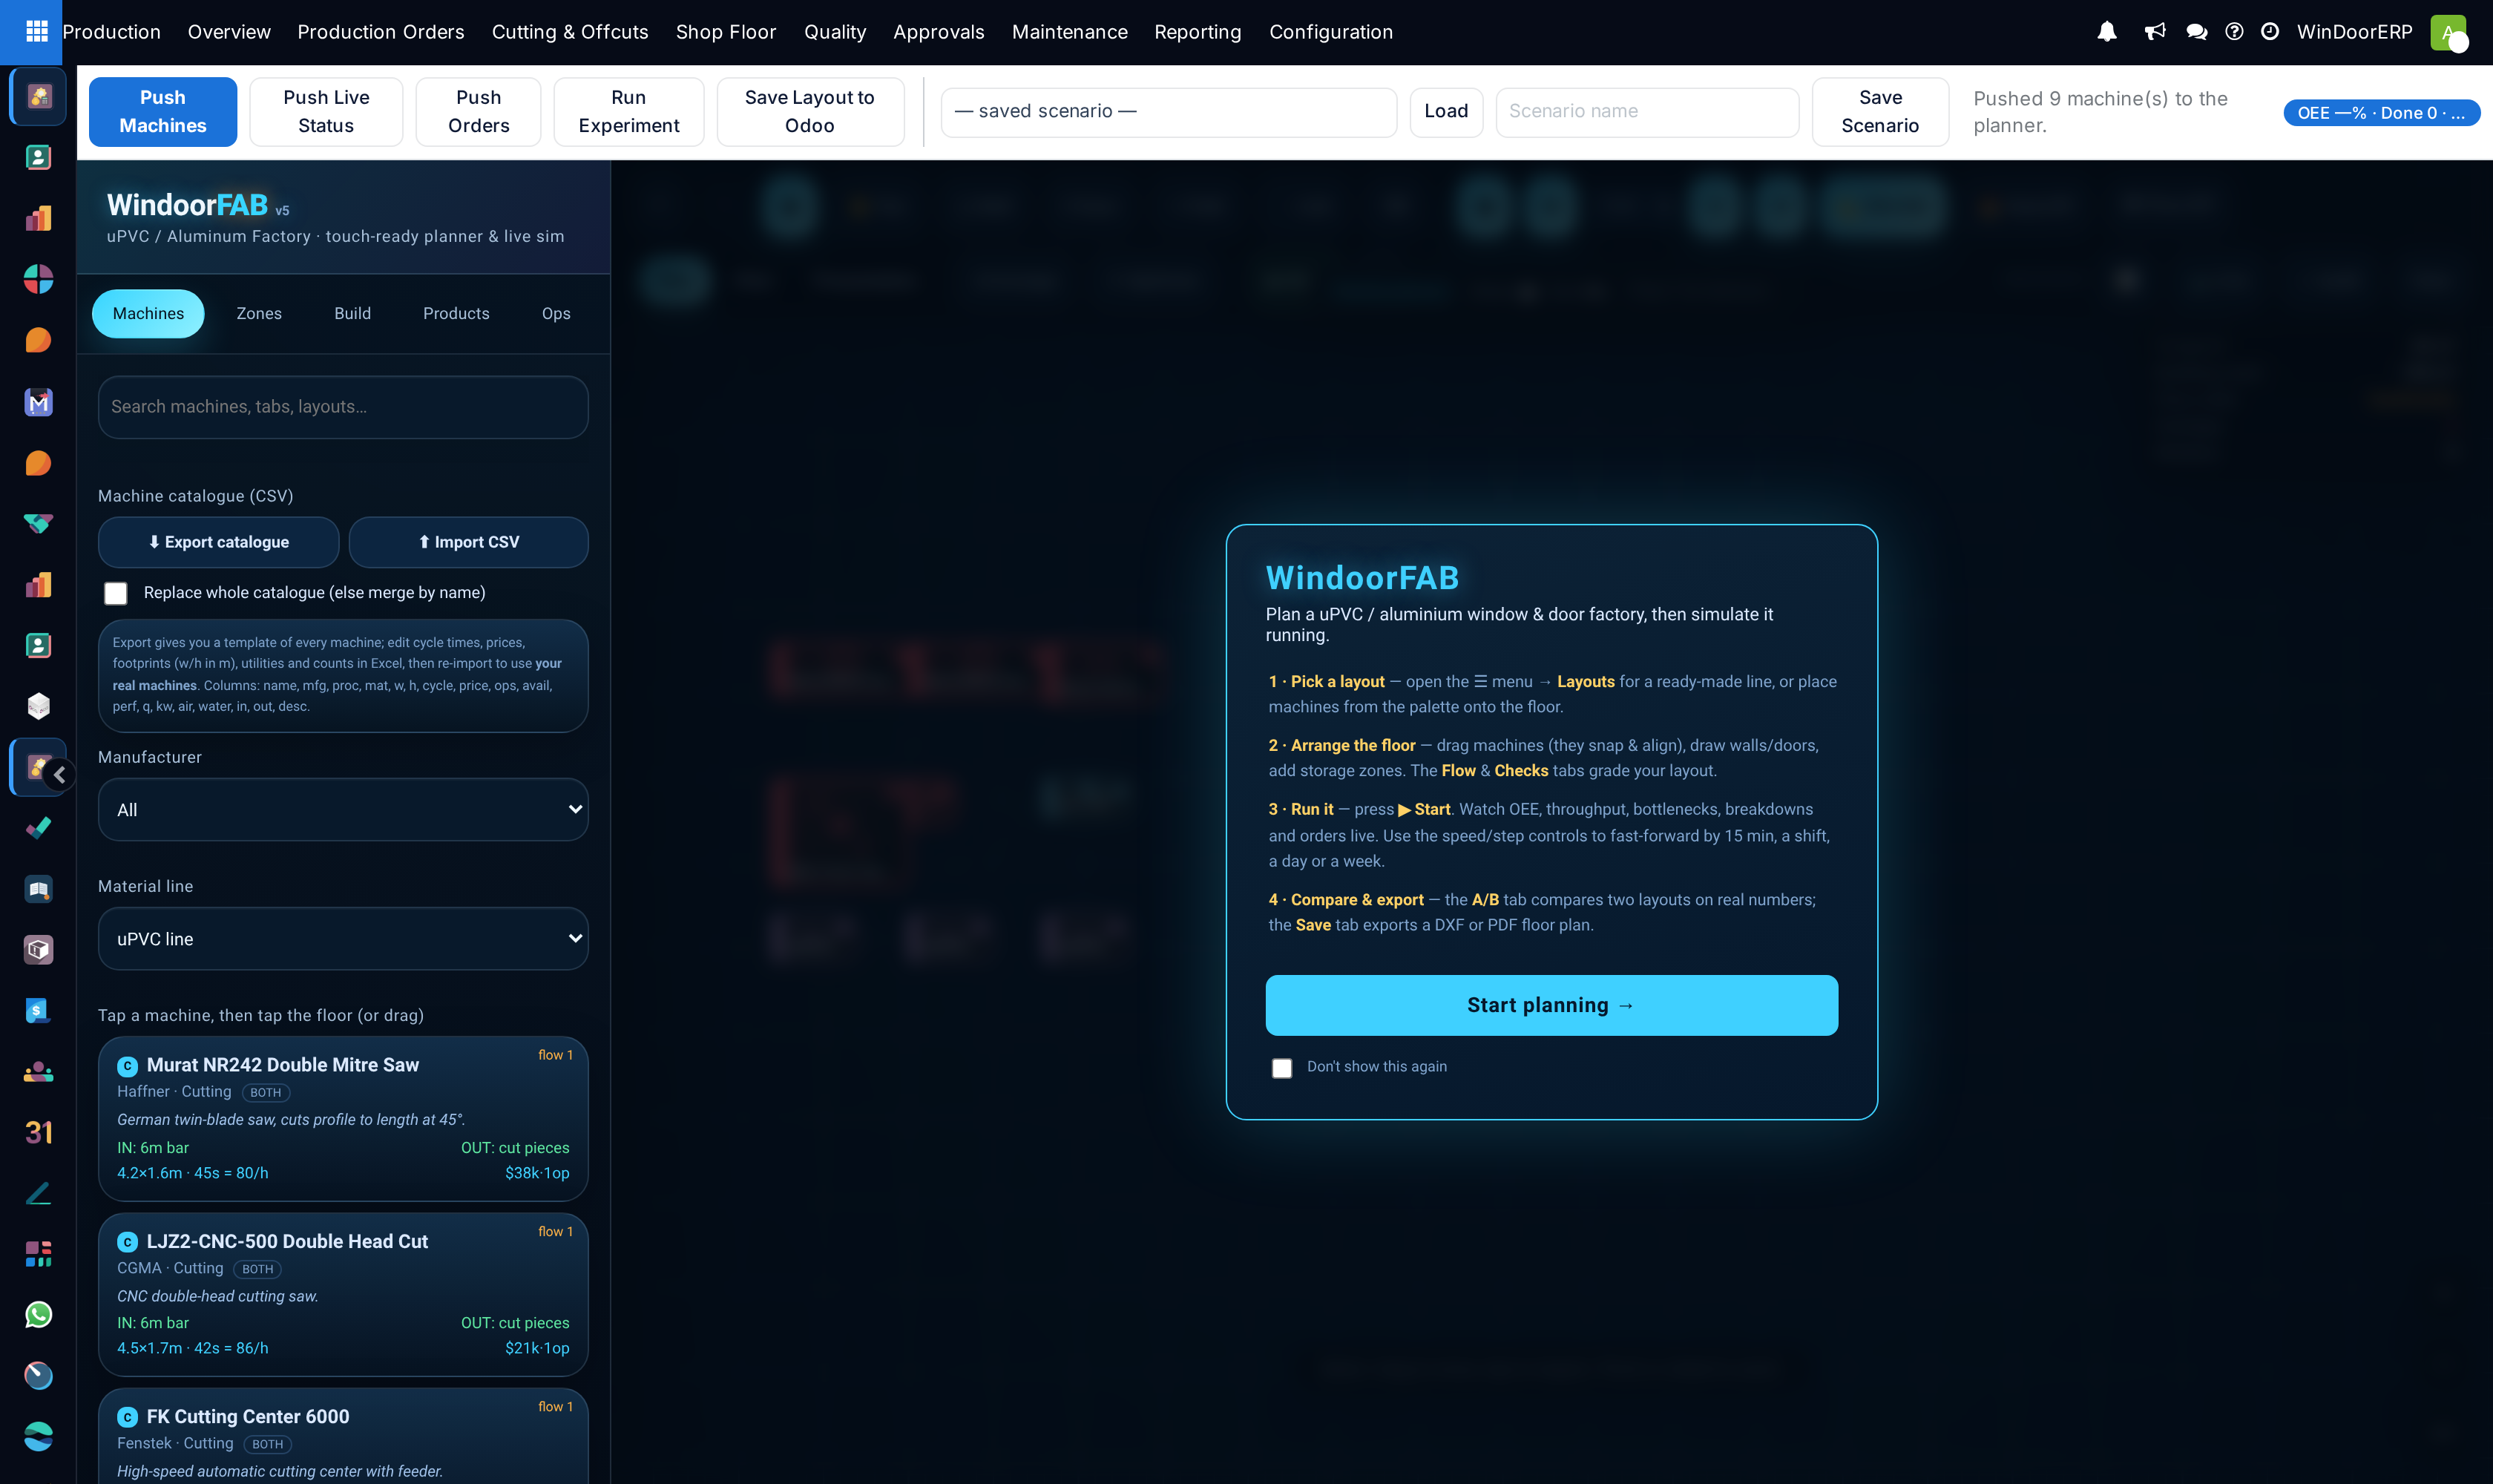Go to the Shop Floor menu
Viewport: 2493px width, 1484px height.
726,32
